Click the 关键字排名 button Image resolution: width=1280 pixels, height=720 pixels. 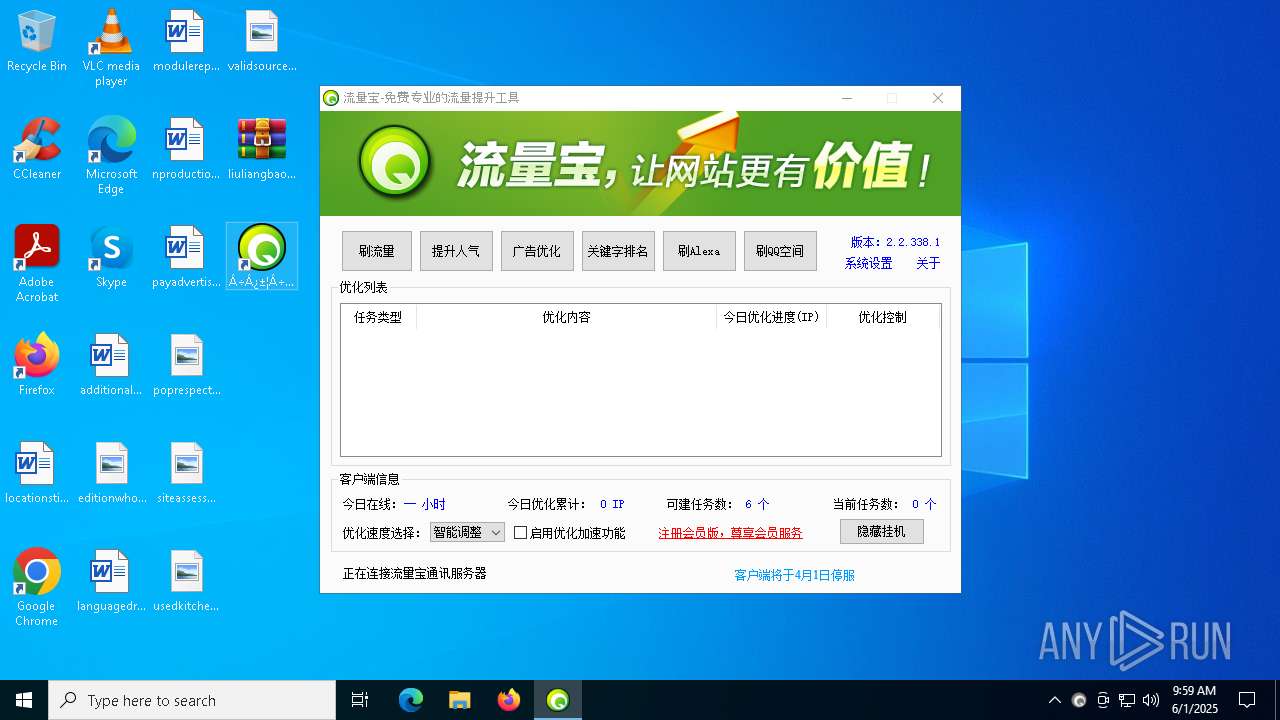[618, 251]
